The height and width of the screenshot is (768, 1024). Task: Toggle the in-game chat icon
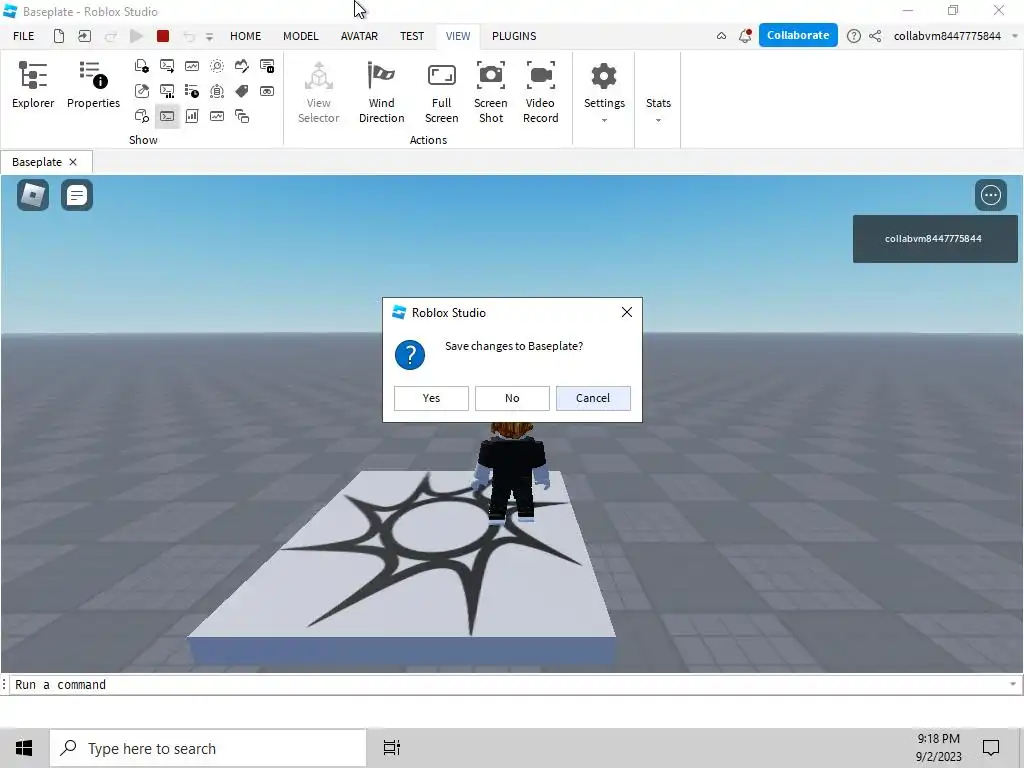76,195
